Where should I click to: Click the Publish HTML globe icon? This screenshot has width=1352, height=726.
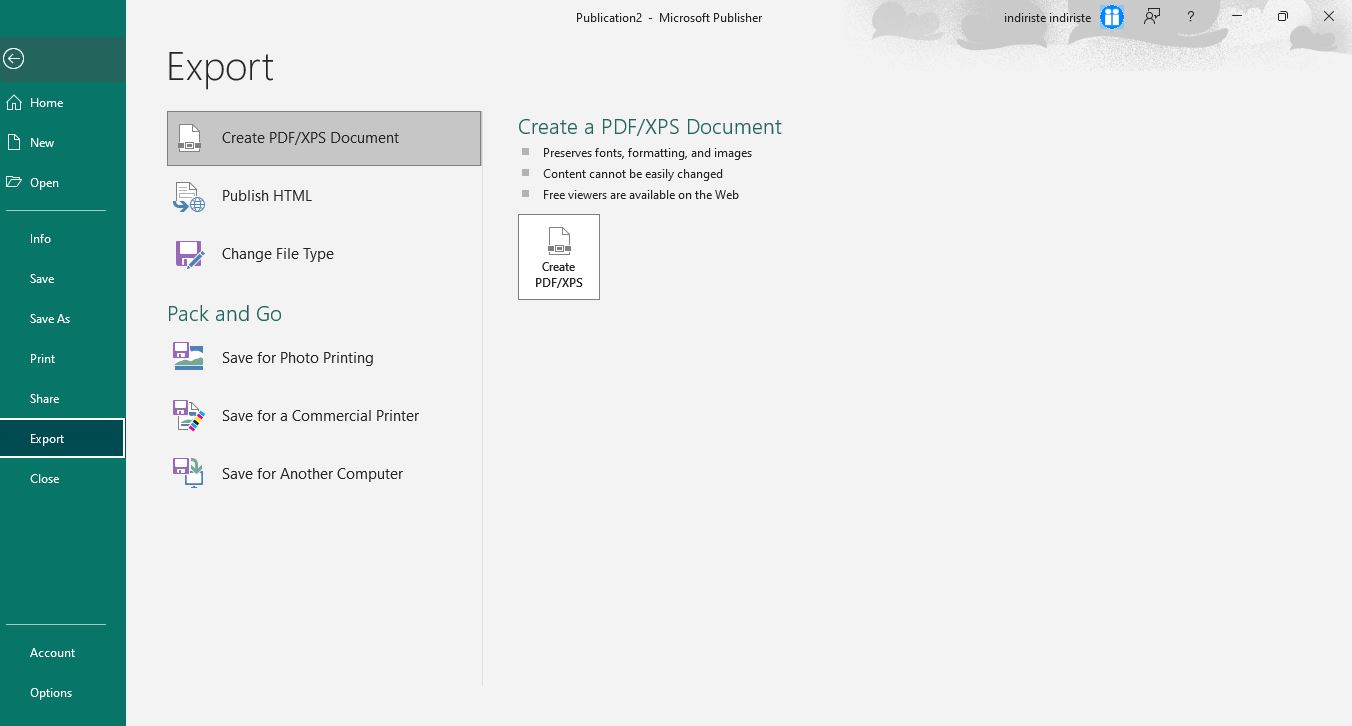(x=189, y=196)
